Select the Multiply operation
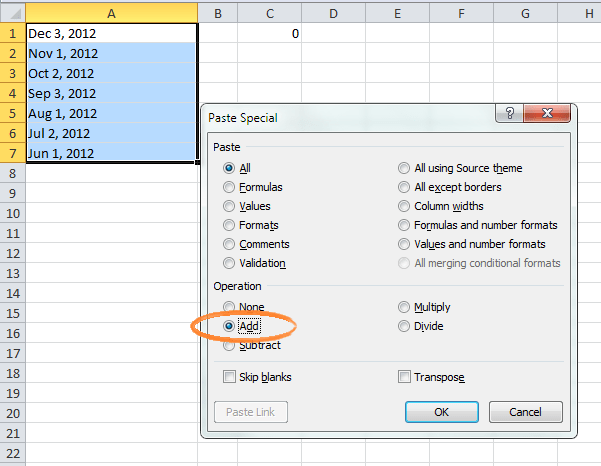Viewport: 601px width, 466px height. (x=404, y=307)
